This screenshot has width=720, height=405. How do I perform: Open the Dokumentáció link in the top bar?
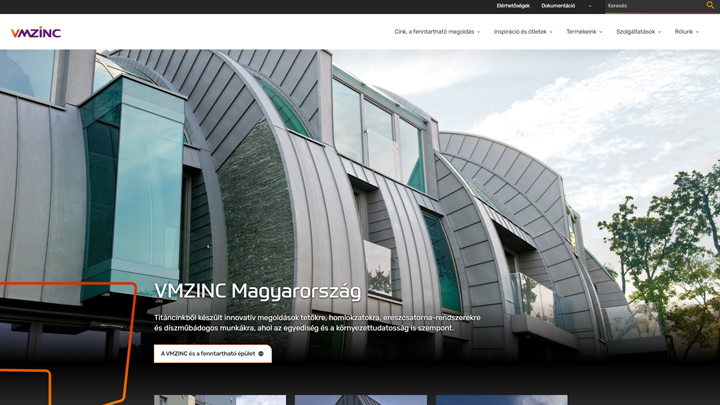558,6
